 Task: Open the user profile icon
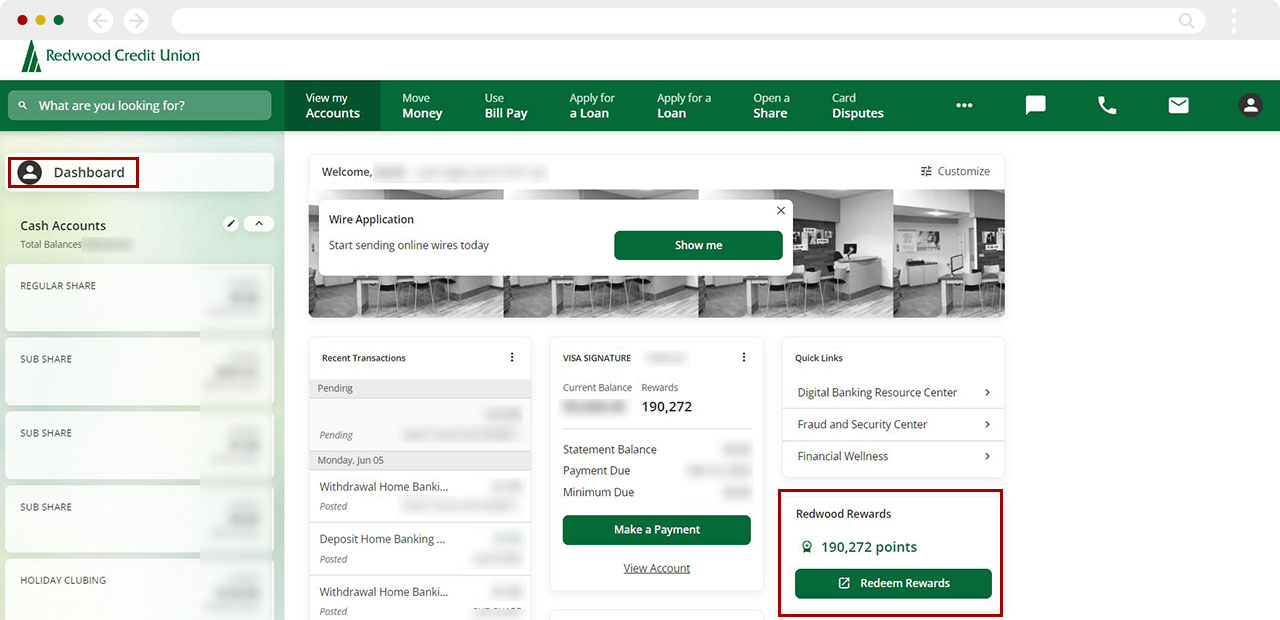pos(1250,105)
